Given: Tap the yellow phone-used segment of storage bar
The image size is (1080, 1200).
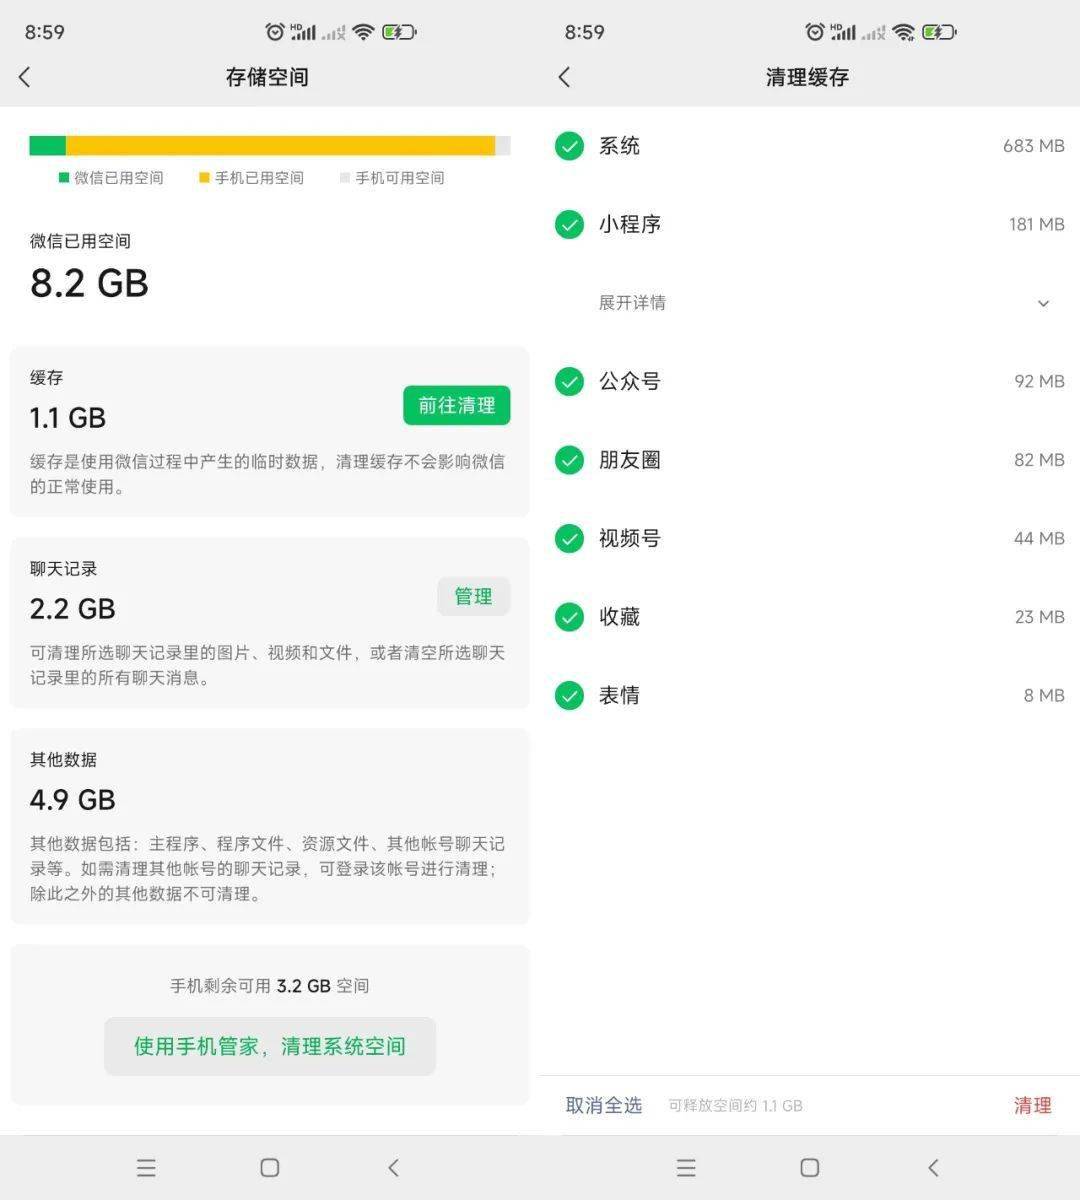Looking at the screenshot, I should click(x=281, y=146).
